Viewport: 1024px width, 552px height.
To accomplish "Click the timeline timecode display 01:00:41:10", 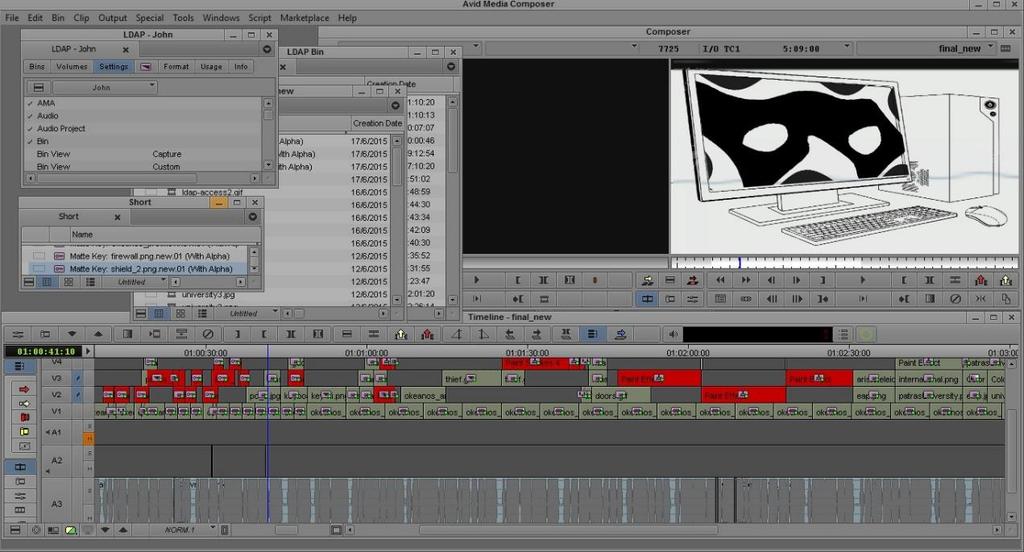I will click(x=46, y=351).
